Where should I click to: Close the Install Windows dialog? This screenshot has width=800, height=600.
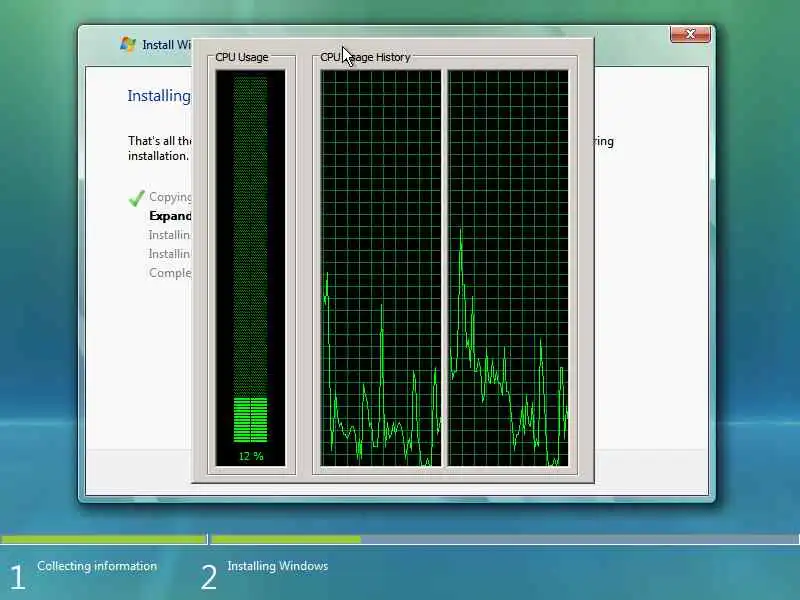(690, 34)
